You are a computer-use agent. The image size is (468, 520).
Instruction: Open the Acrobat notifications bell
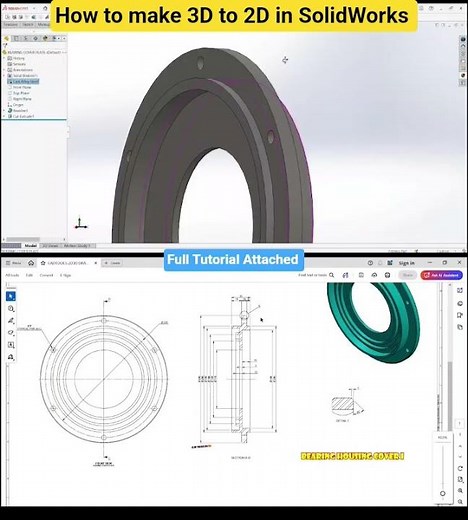tap(380, 263)
